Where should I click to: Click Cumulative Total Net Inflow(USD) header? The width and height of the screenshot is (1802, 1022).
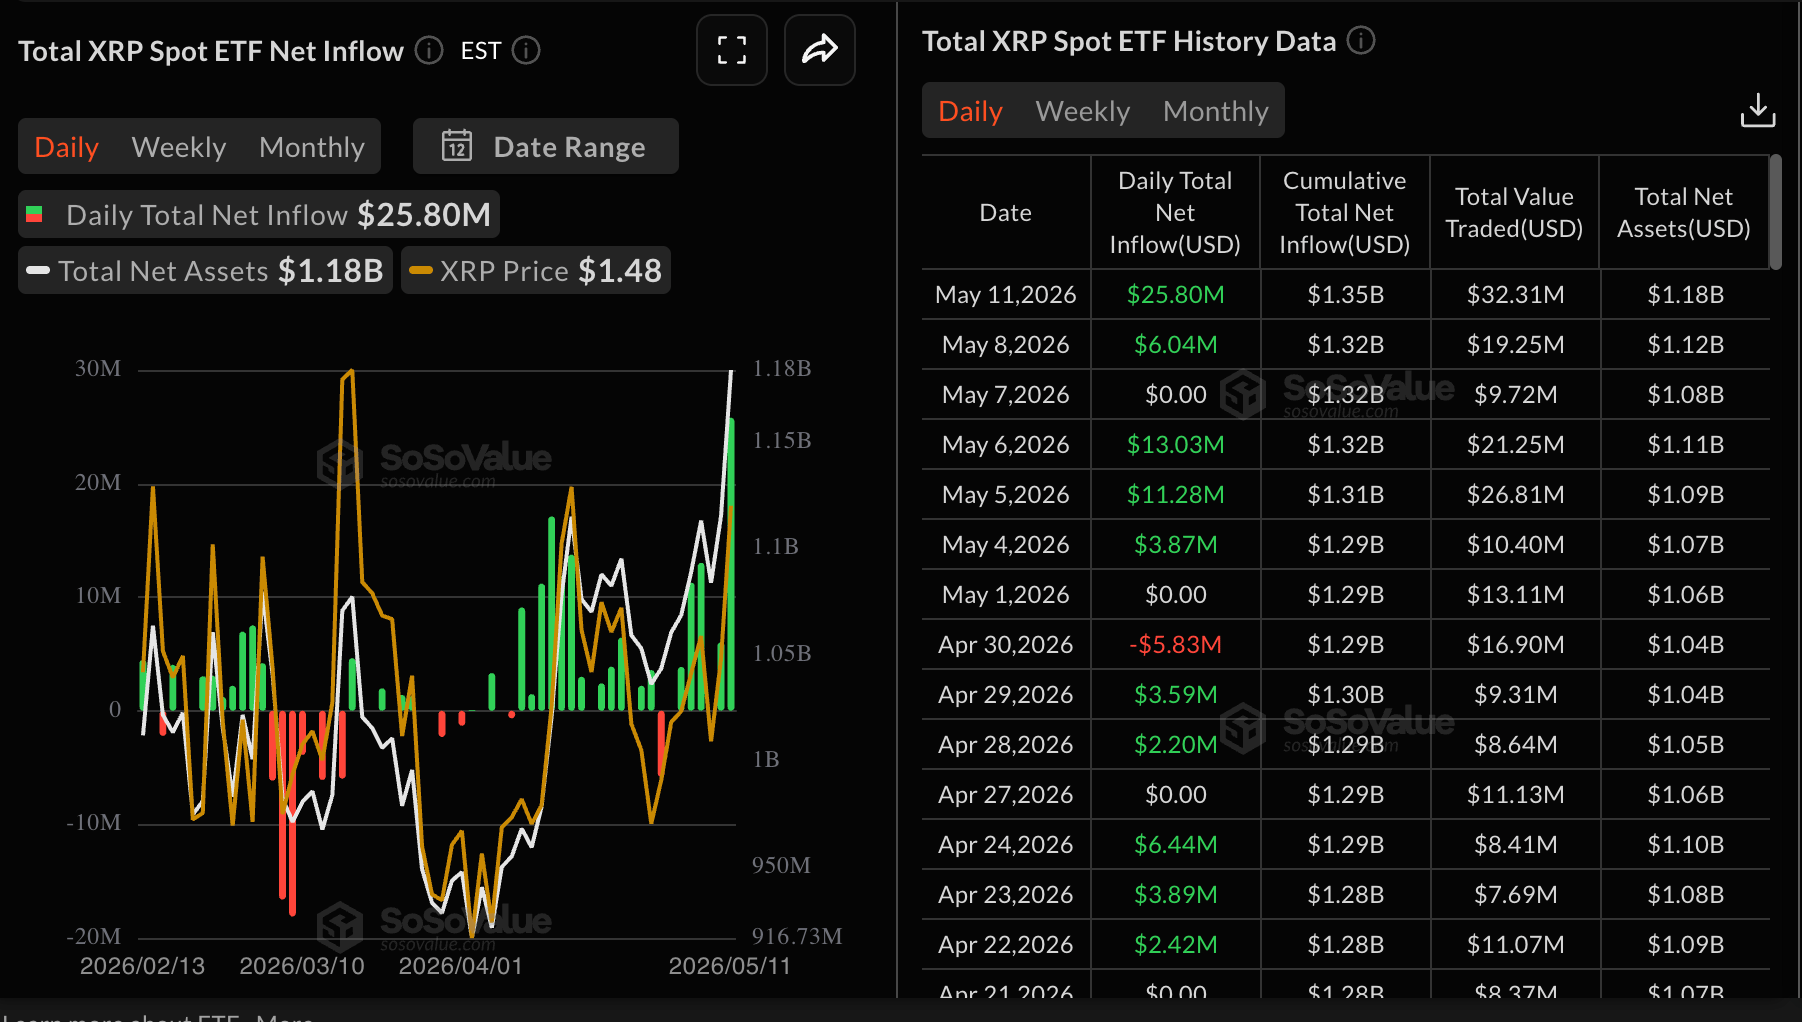click(1345, 212)
